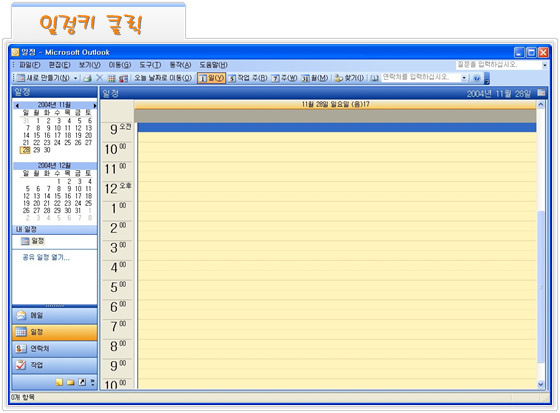Image resolution: width=560 pixels, height=413 pixels.
Task: Minimize the Outlook window
Action: coord(520,53)
